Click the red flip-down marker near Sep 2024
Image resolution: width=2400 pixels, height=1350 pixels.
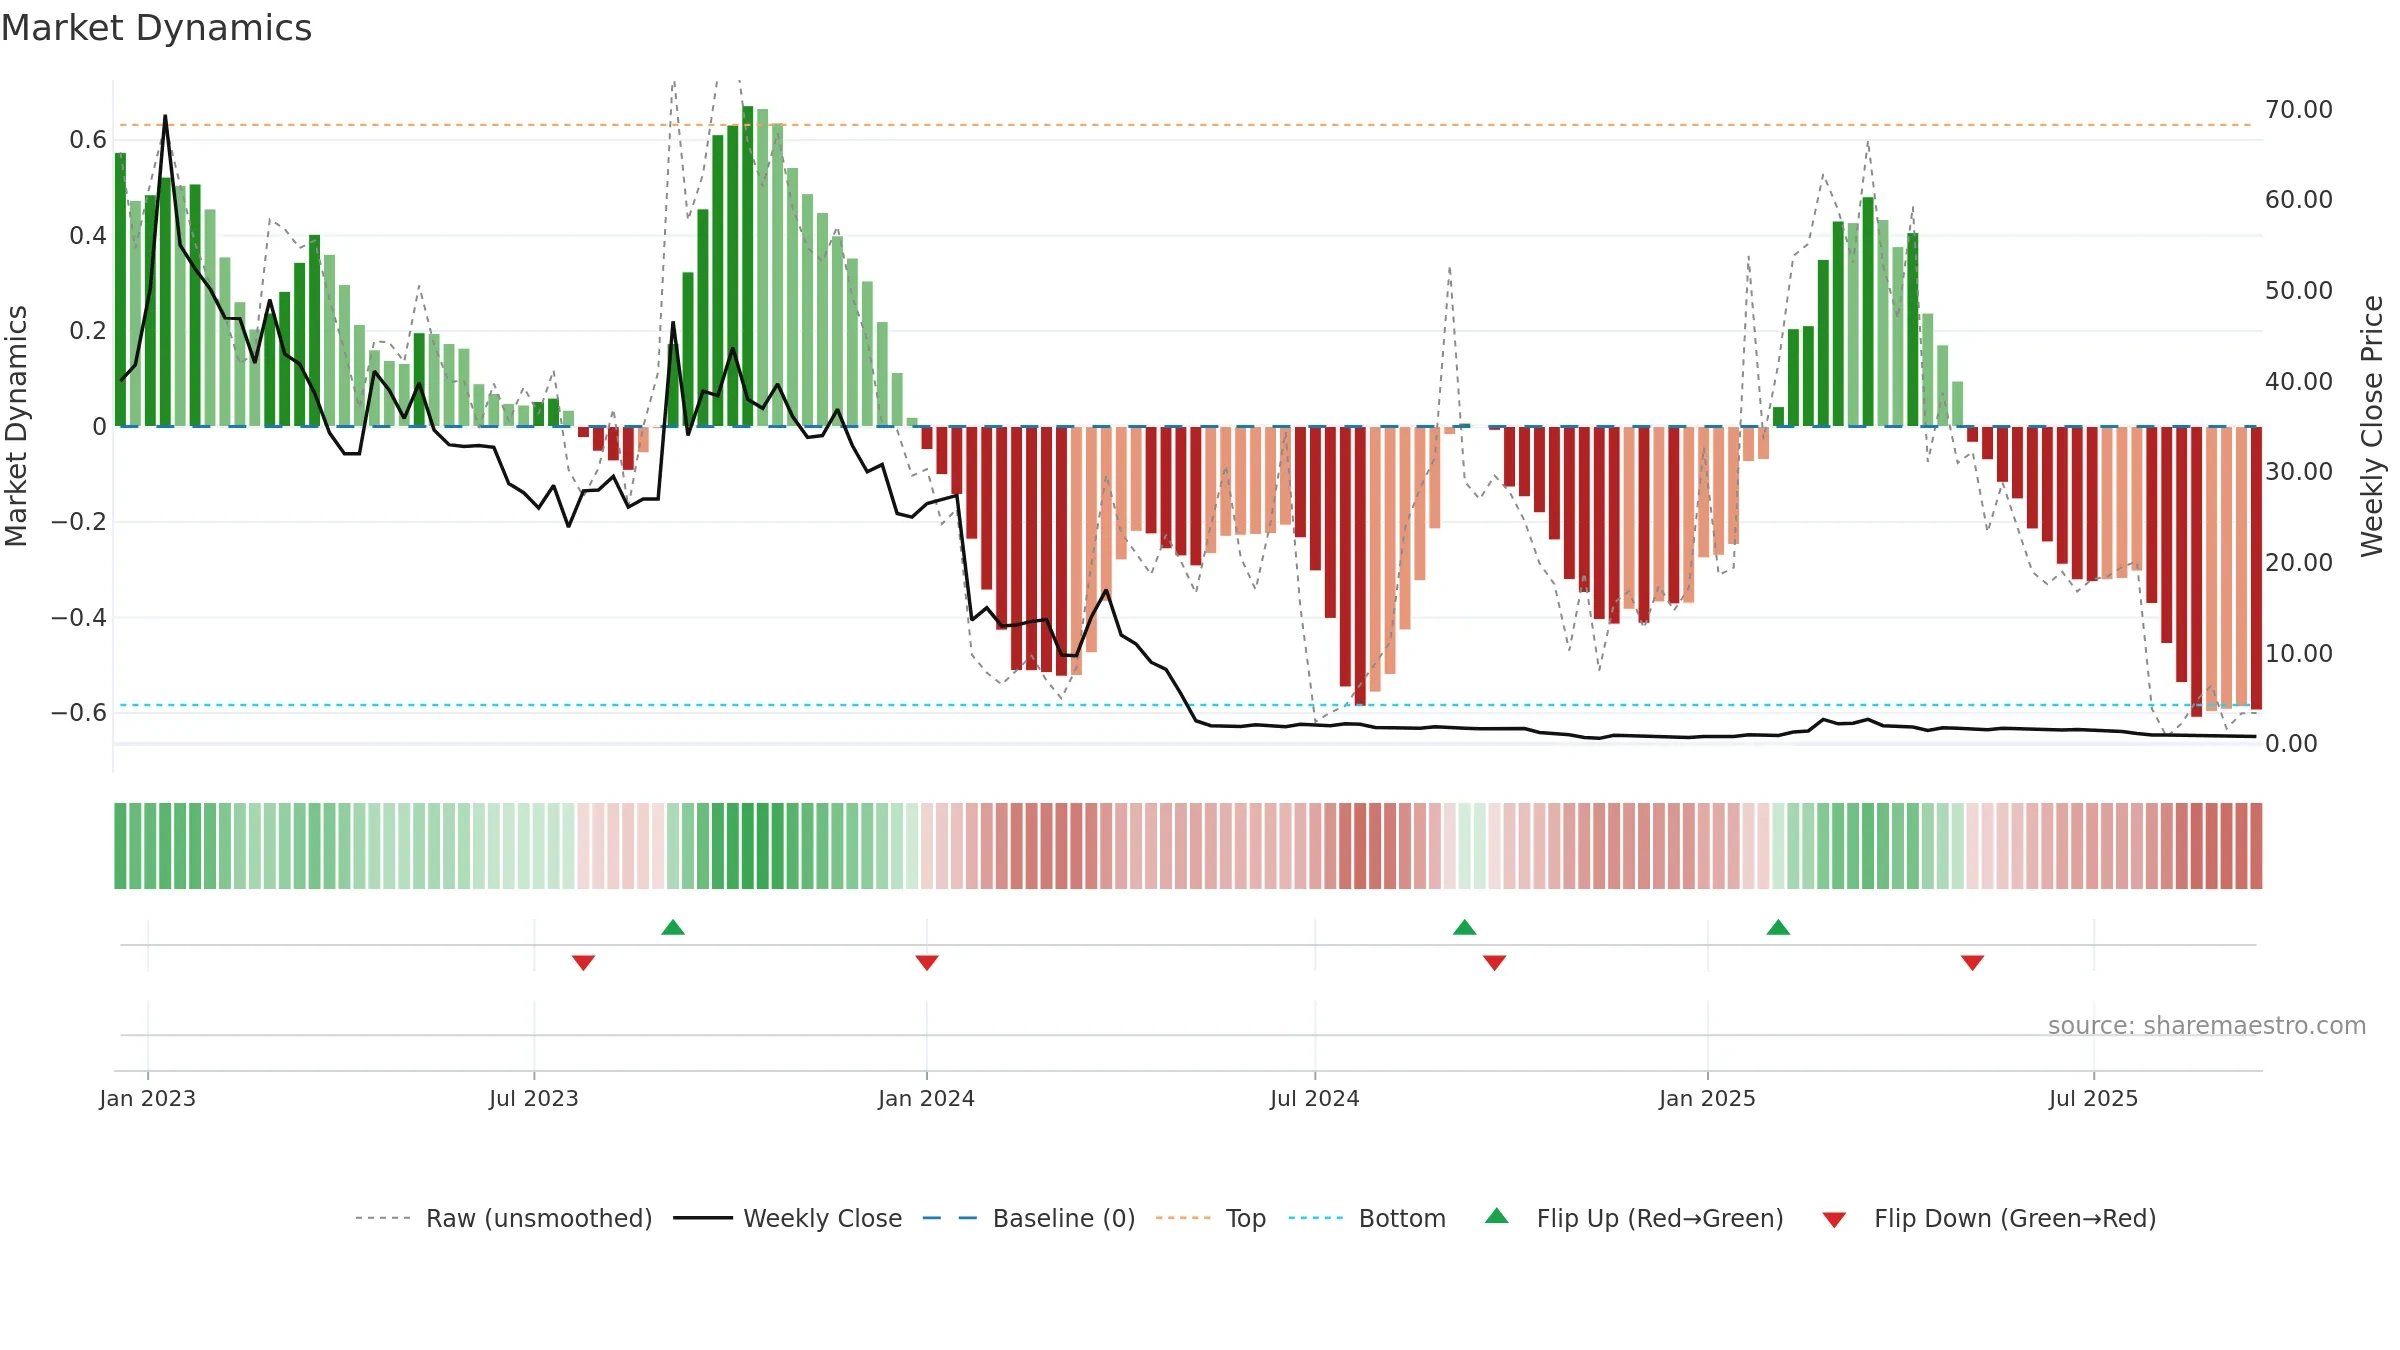pos(1495,962)
